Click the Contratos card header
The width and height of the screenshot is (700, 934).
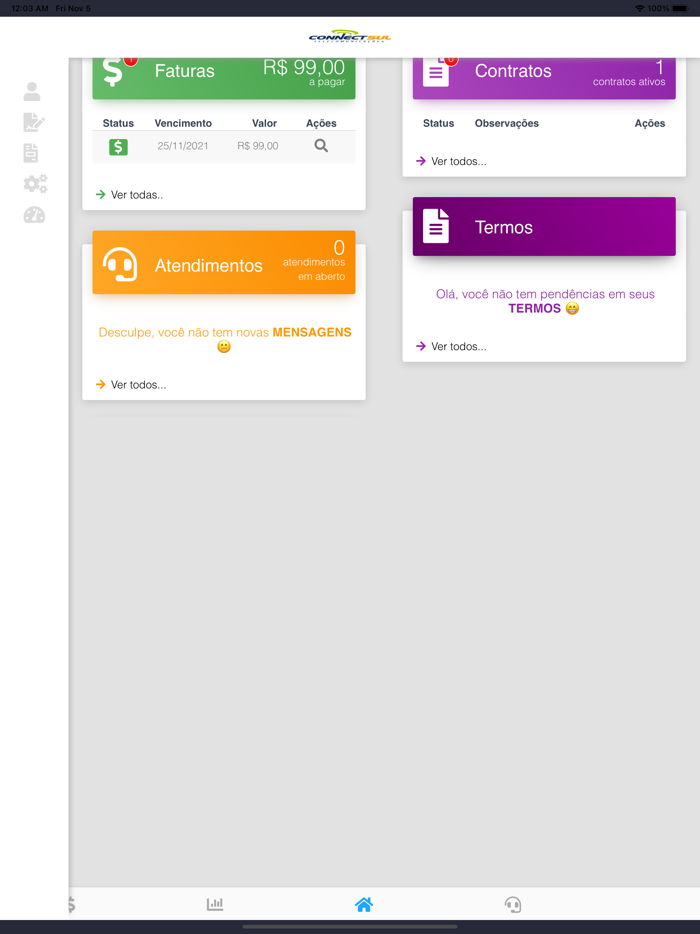(x=543, y=76)
